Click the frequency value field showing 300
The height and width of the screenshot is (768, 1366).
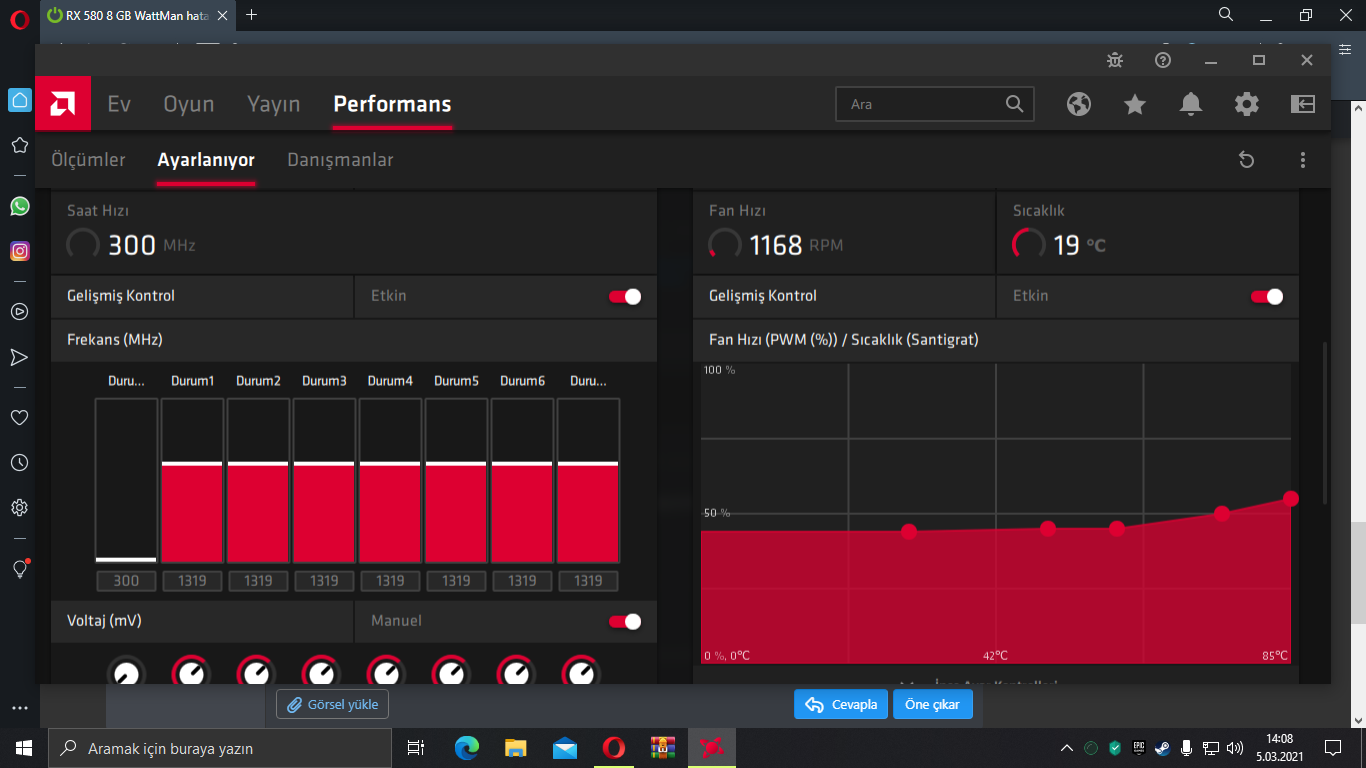tap(126, 581)
